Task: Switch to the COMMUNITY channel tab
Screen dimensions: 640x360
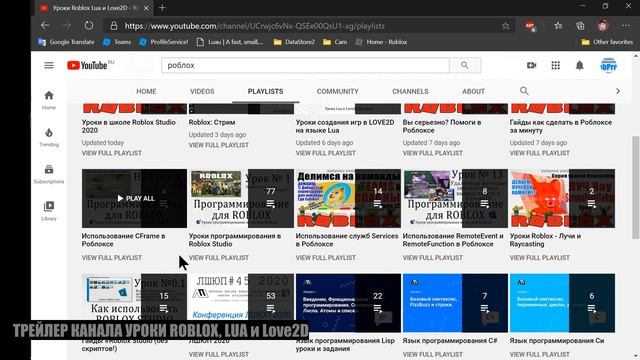Action: [338, 91]
